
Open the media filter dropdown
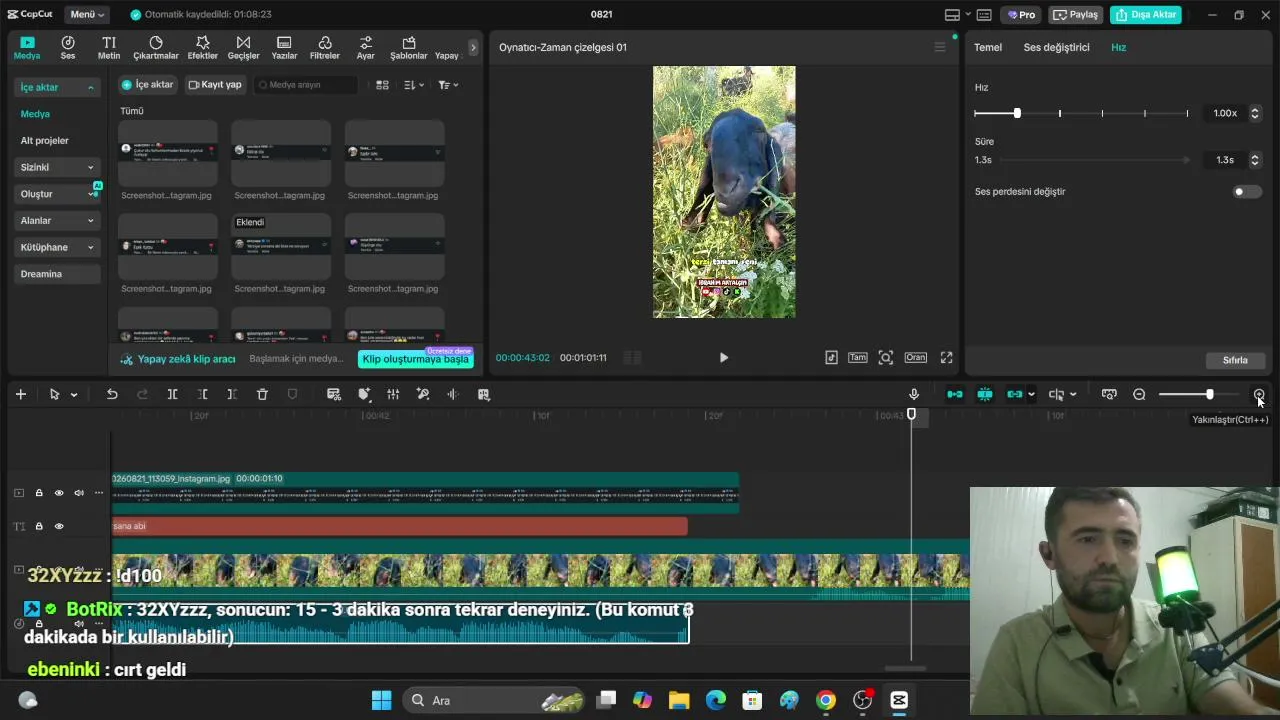point(448,85)
